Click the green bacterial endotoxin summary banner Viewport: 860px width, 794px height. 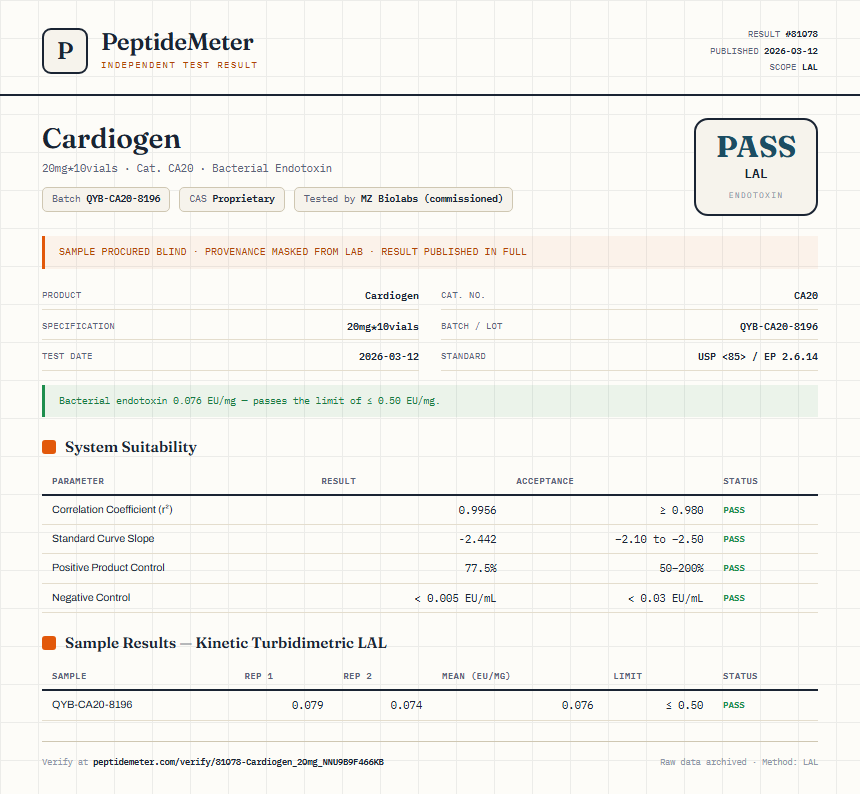[x=430, y=401]
